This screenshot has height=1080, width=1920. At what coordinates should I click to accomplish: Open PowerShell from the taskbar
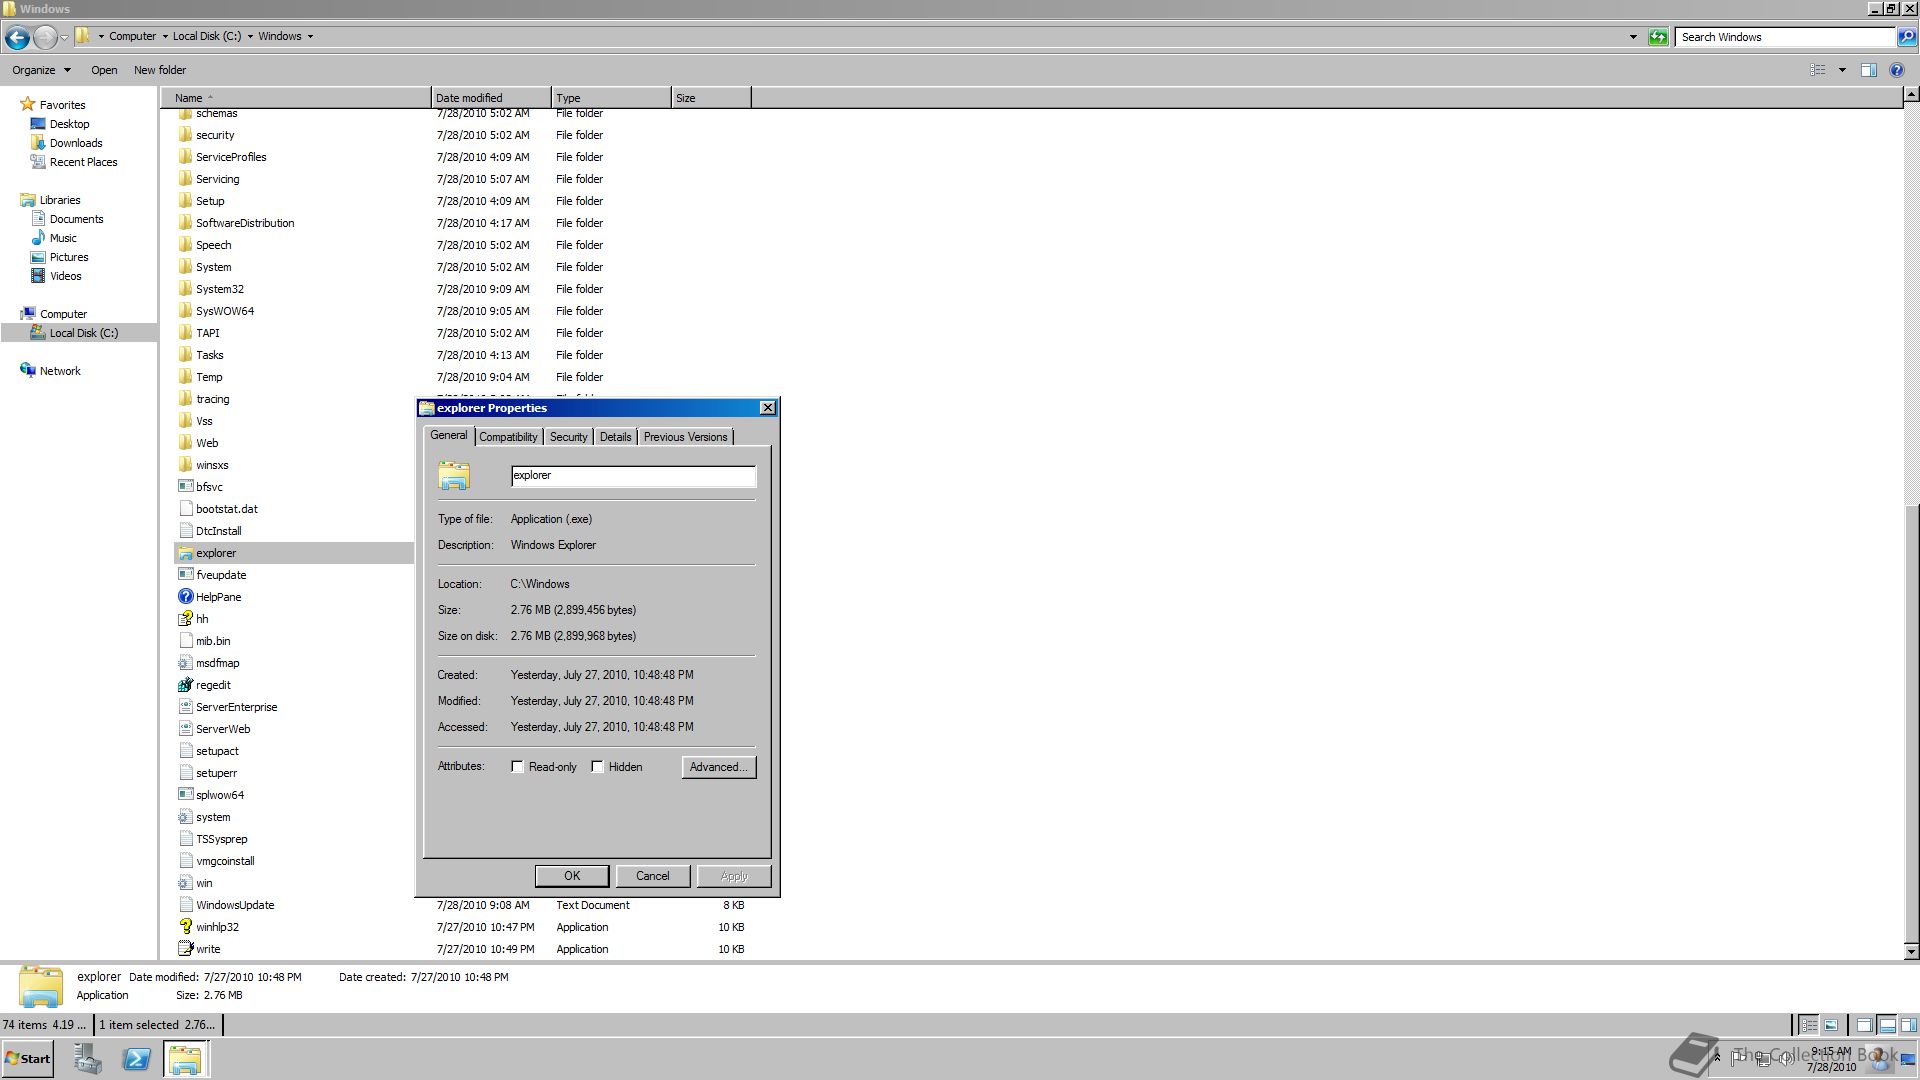pyautogui.click(x=137, y=1059)
